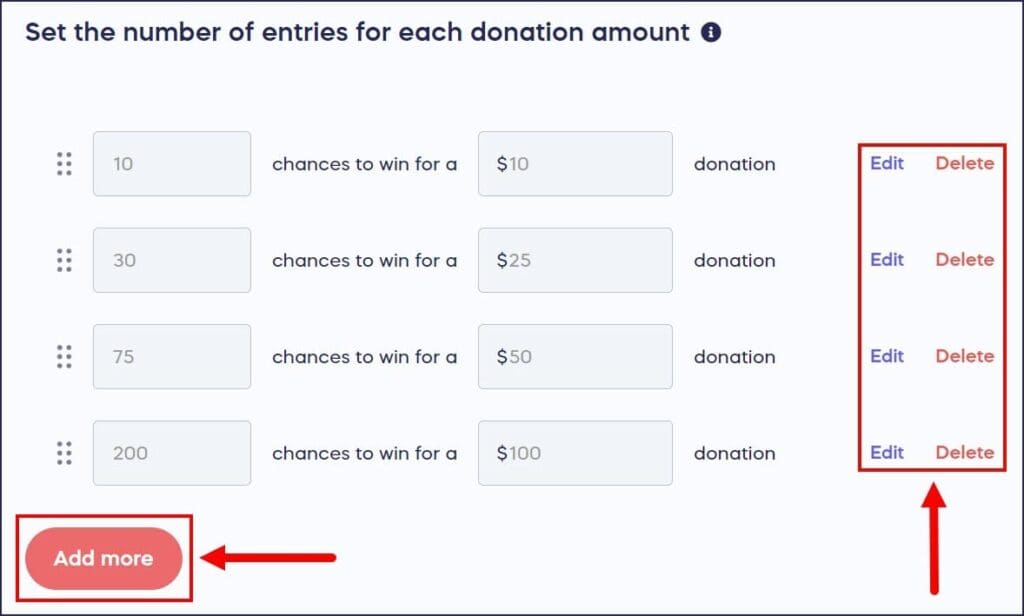Click the $25 donation amount field
This screenshot has height=616, width=1024.
(x=575, y=260)
